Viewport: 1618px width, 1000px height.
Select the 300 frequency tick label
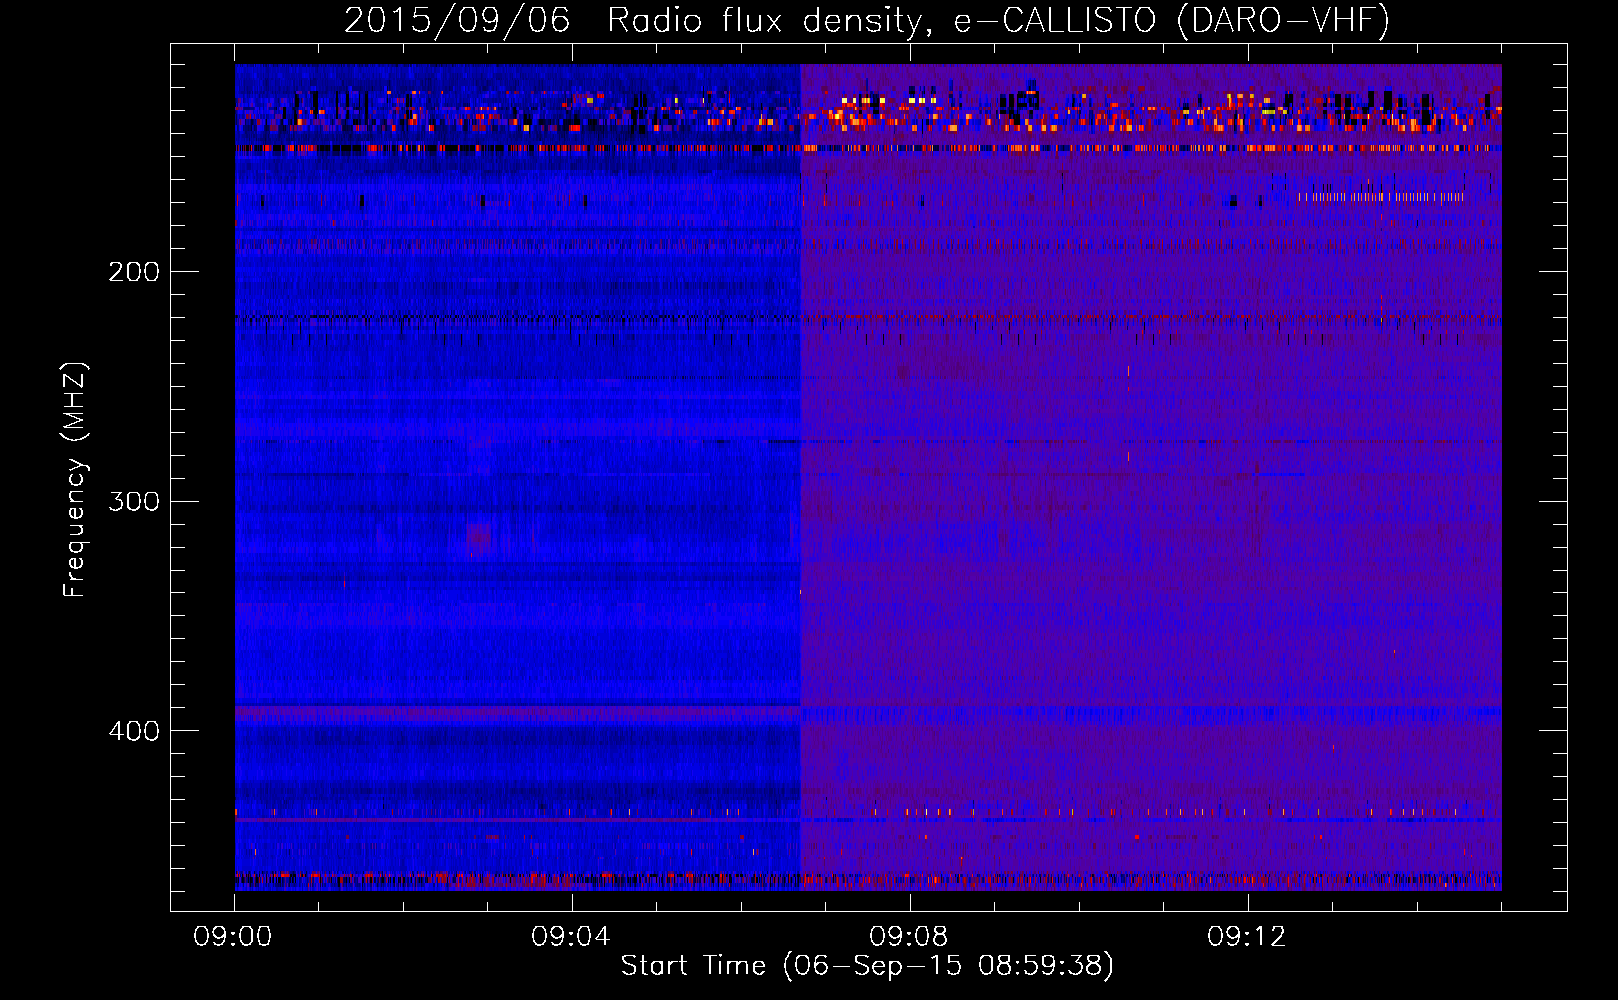click(134, 501)
